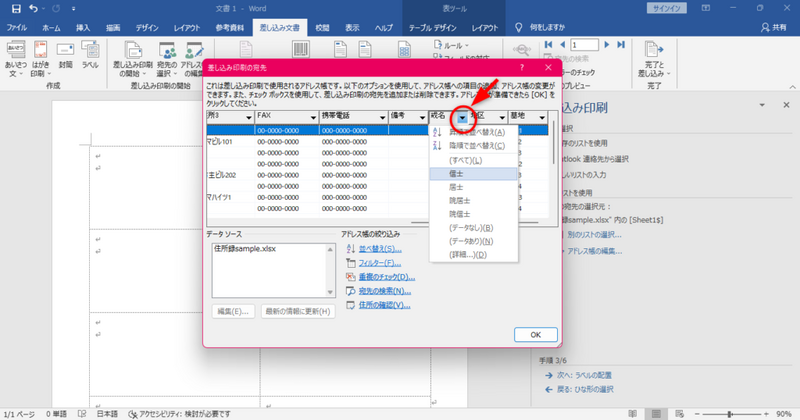Open 完了と差し込み finish and merge
This screenshot has width=800, height=420.
(654, 59)
